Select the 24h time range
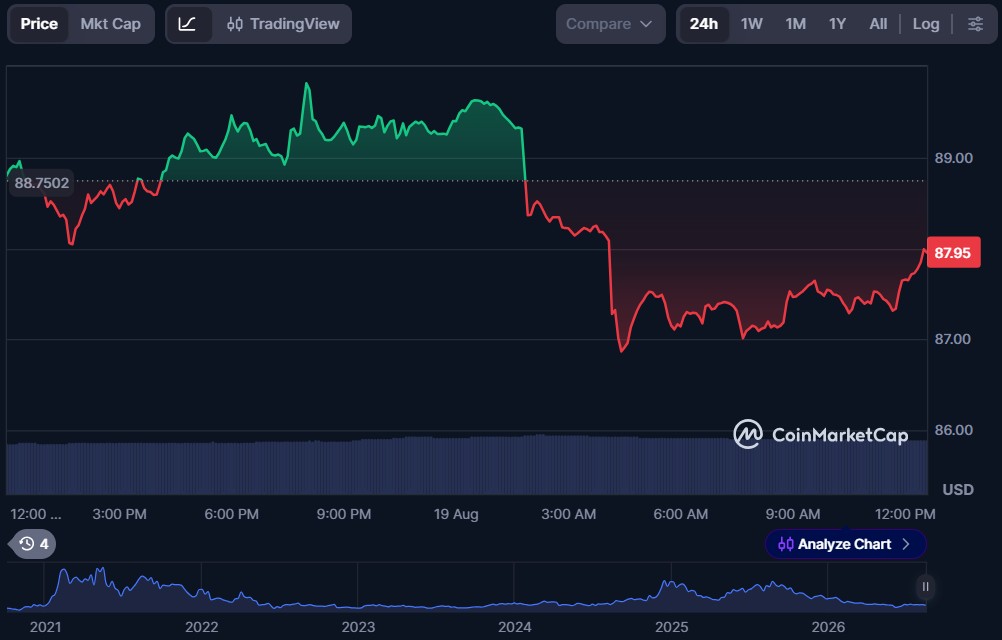 (704, 24)
